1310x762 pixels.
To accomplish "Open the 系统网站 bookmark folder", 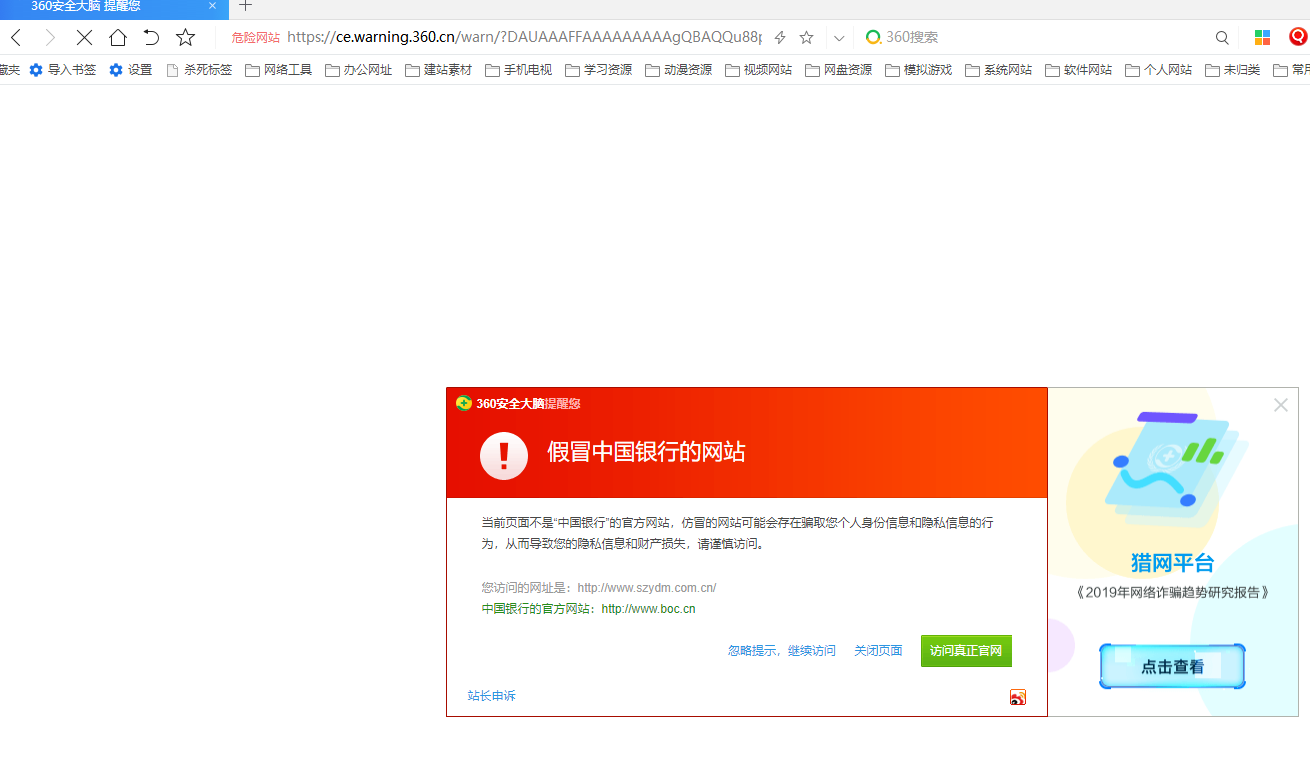I will [999, 70].
